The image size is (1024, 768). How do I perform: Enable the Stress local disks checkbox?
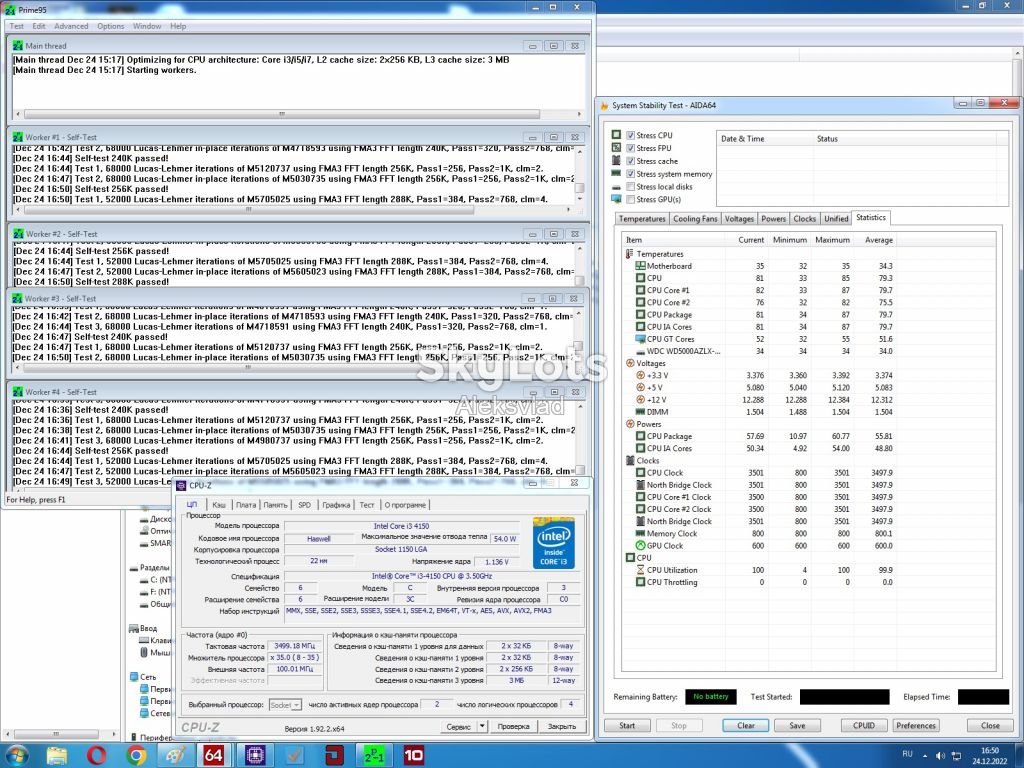click(630, 187)
